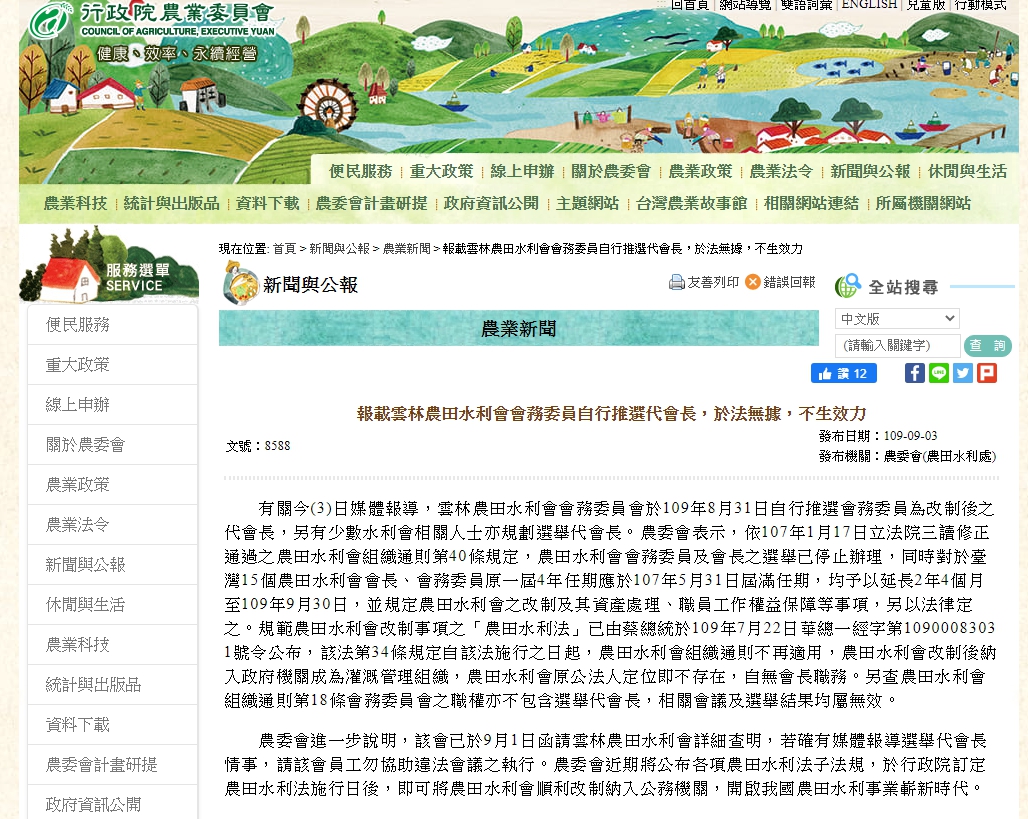Open 關於農委會 in top navigation
The height and width of the screenshot is (819, 1028).
click(x=611, y=171)
